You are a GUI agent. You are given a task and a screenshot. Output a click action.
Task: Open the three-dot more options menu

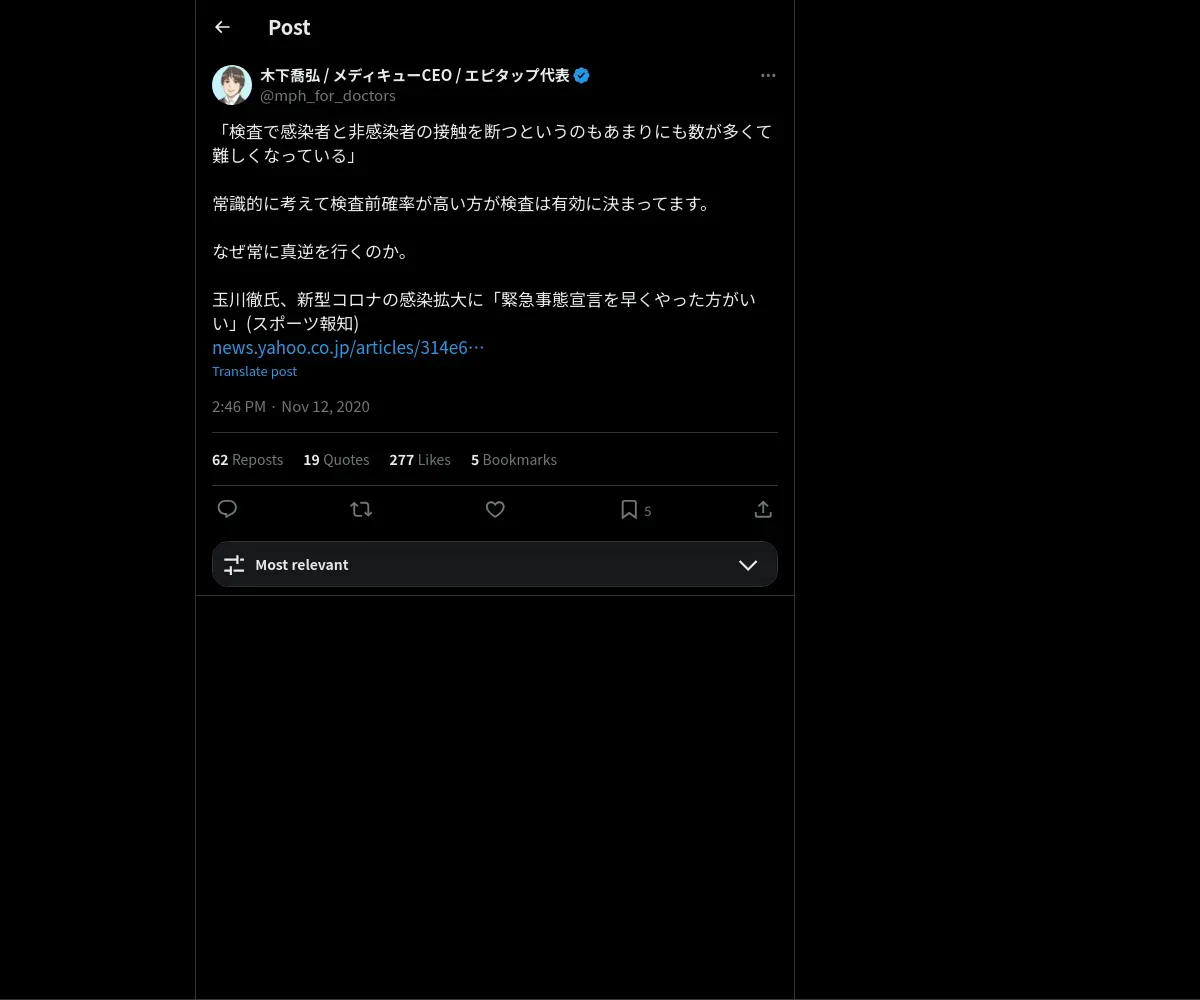coord(768,75)
